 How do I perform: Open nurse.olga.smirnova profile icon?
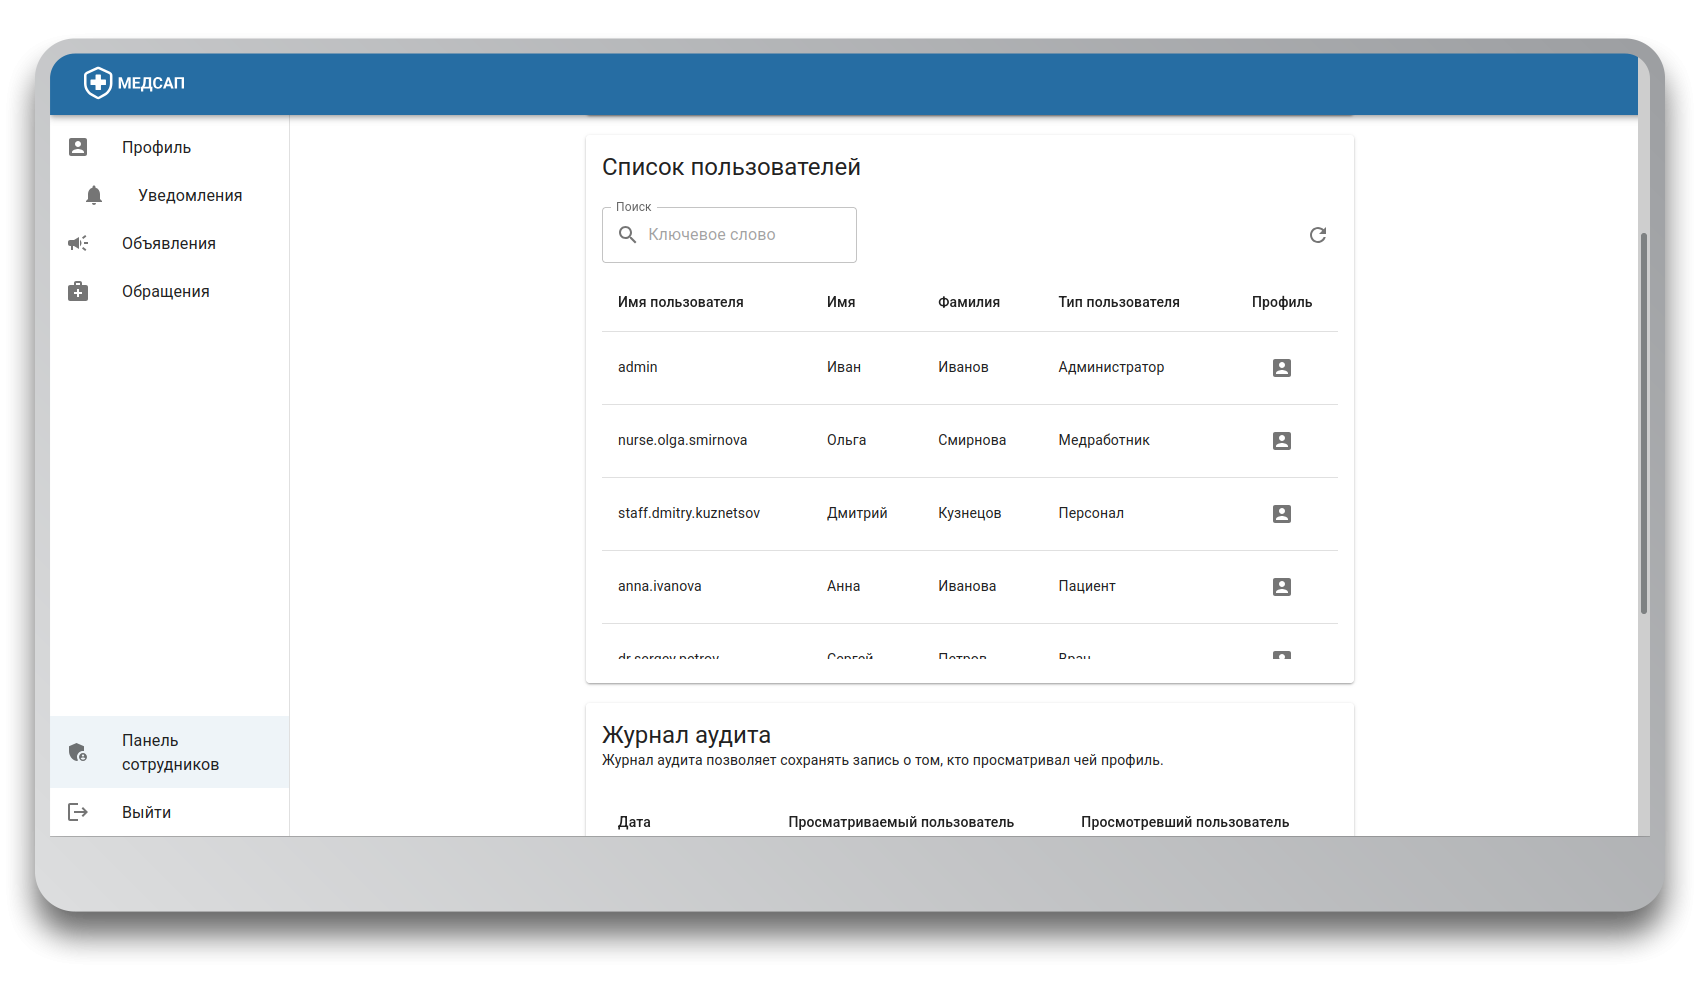(x=1281, y=441)
